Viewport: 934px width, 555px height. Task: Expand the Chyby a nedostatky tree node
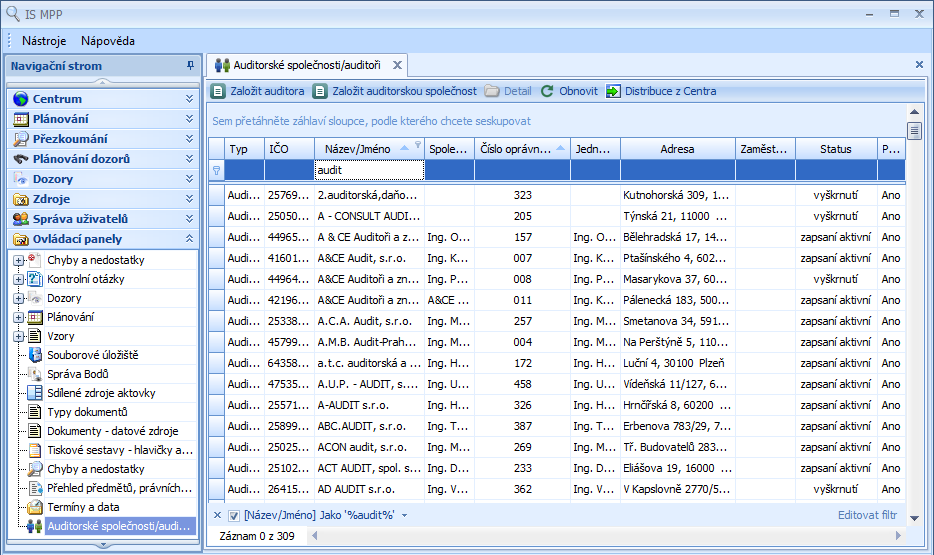(18, 260)
